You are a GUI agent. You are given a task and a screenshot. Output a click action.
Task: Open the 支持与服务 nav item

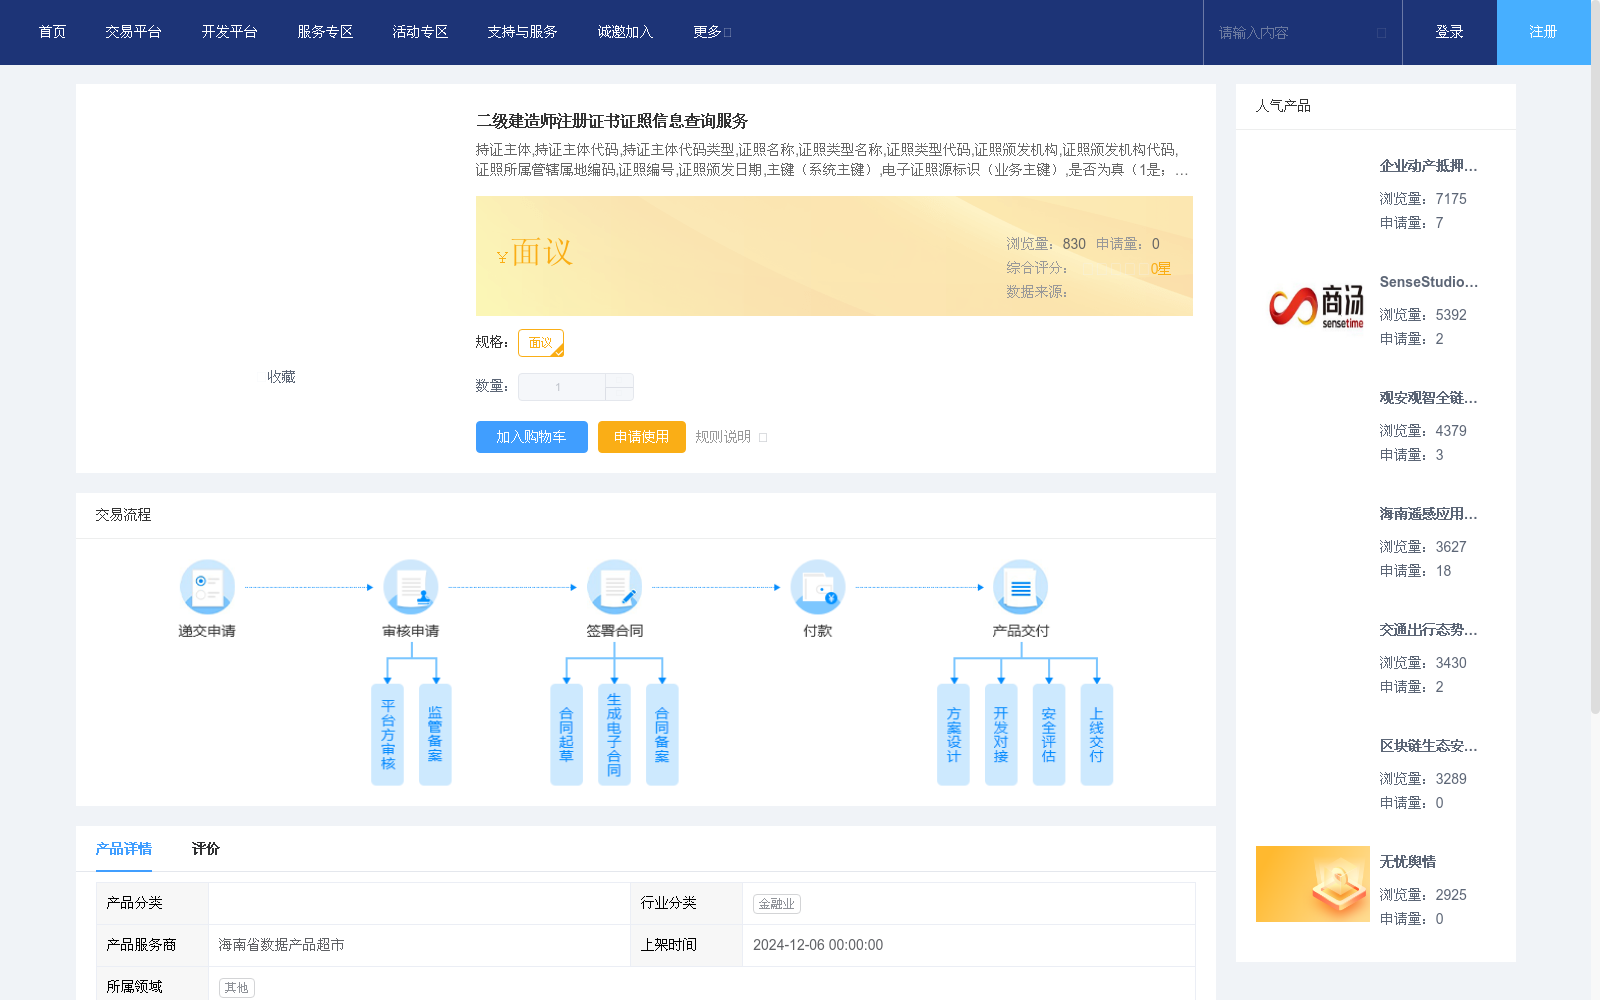(522, 32)
